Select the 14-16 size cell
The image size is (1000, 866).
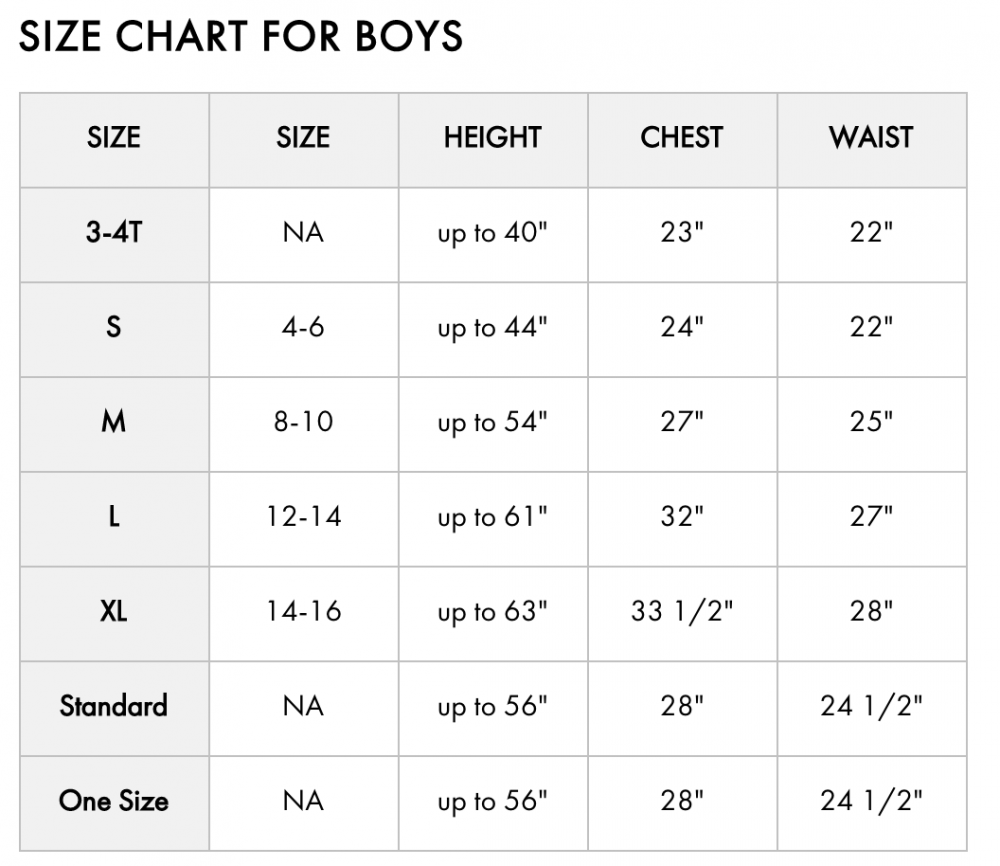pyautogui.click(x=304, y=611)
